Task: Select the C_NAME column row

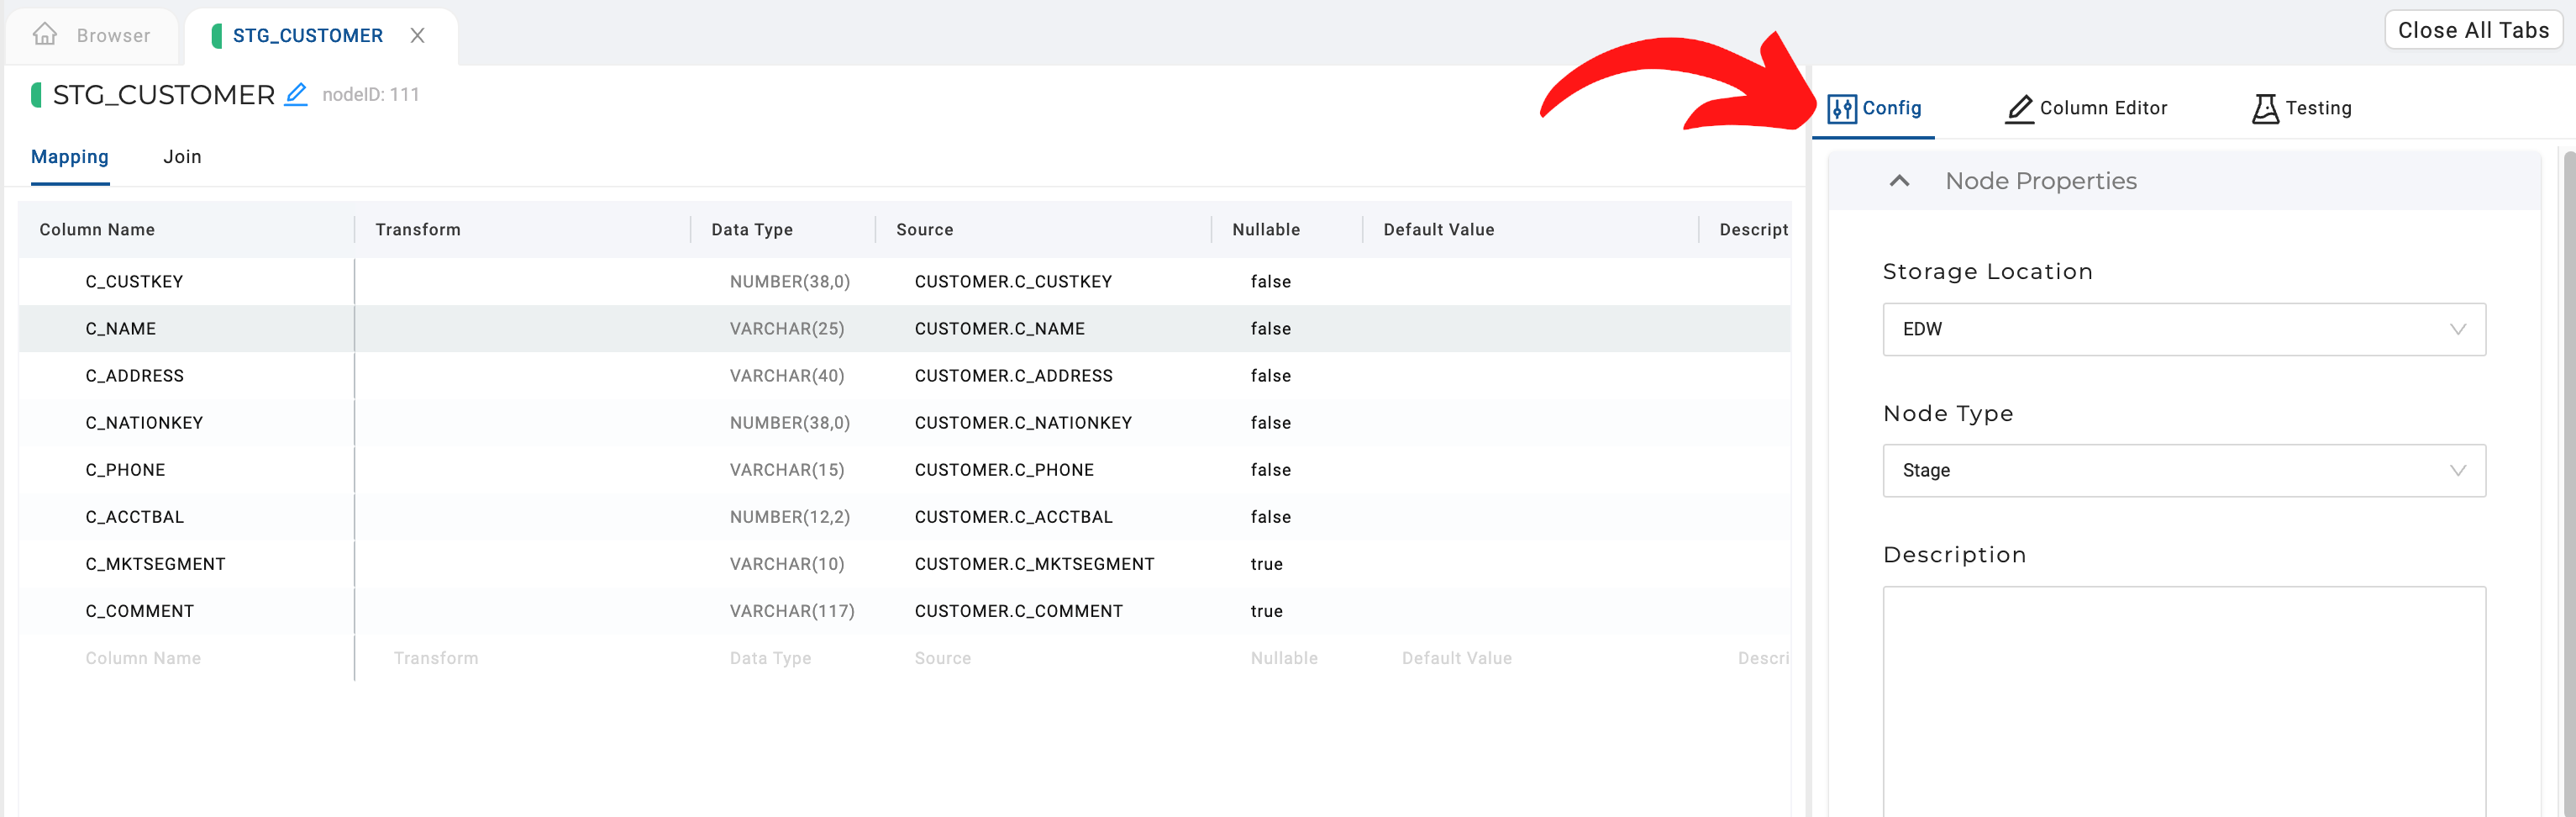Action: click(x=904, y=329)
